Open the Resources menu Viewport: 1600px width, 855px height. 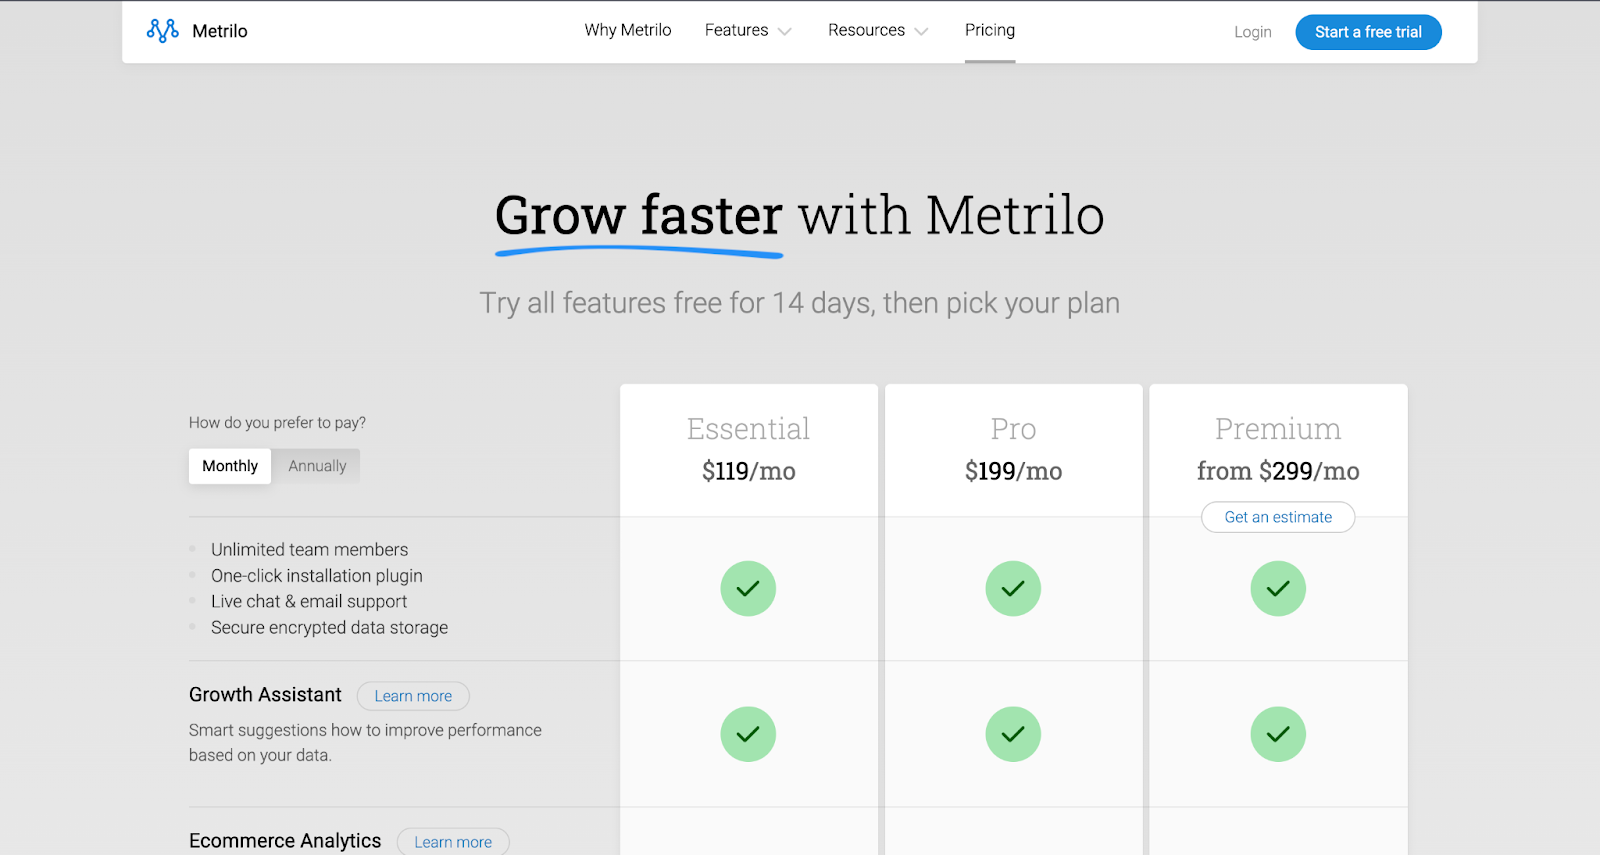coord(866,30)
